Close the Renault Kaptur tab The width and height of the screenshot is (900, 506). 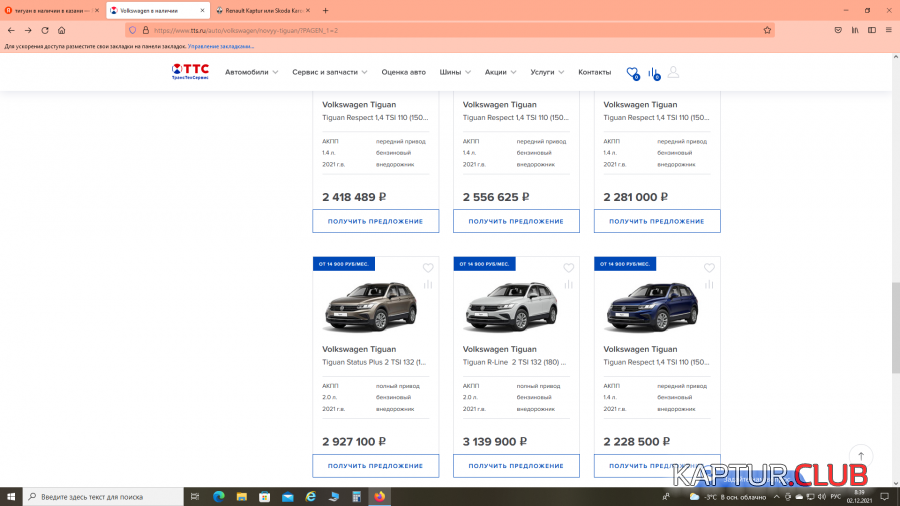pyautogui.click(x=308, y=10)
